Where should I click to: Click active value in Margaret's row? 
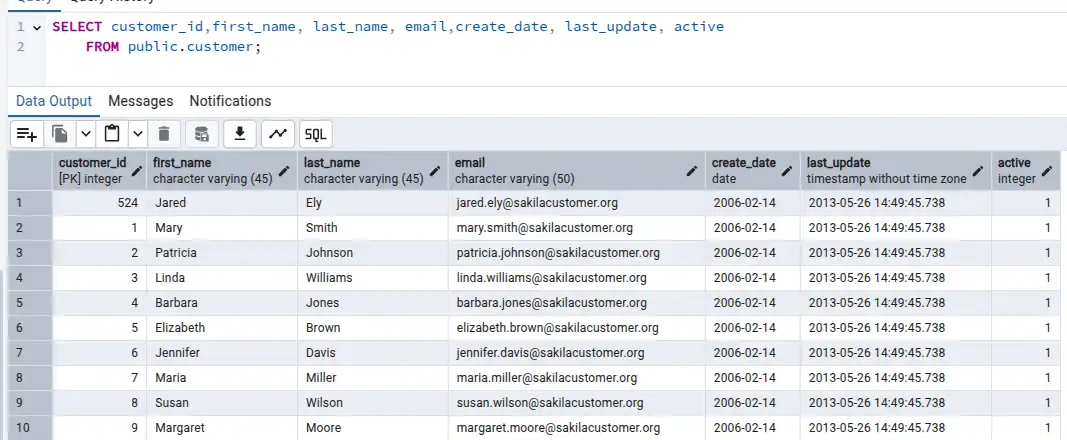coord(1025,428)
